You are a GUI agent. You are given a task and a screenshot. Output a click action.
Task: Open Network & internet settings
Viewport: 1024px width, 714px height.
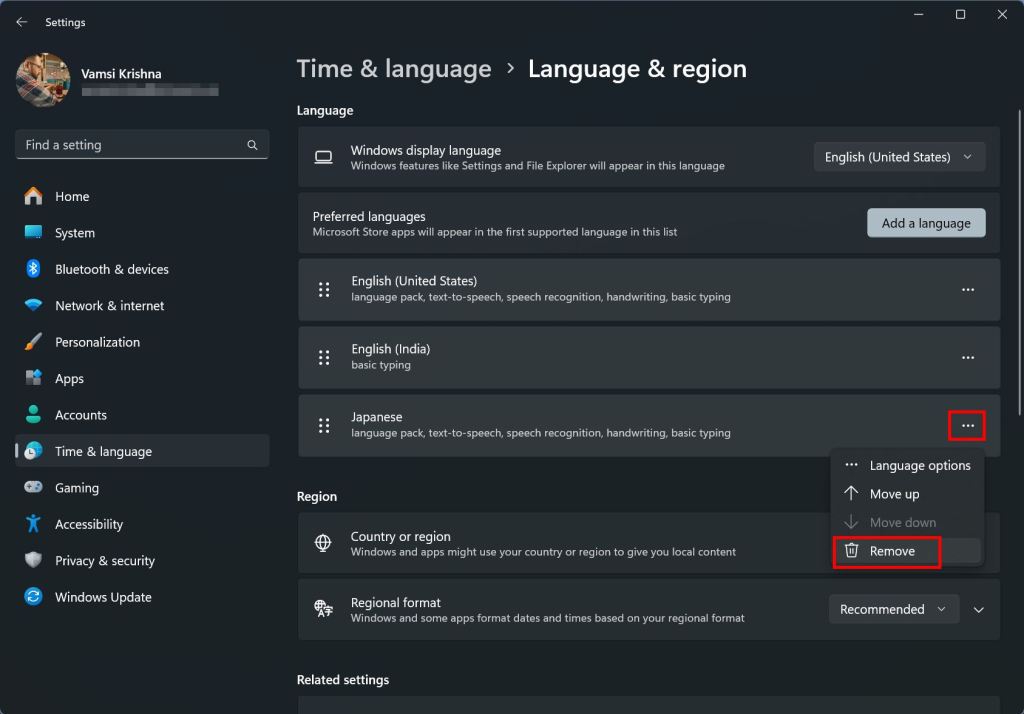coord(142,305)
